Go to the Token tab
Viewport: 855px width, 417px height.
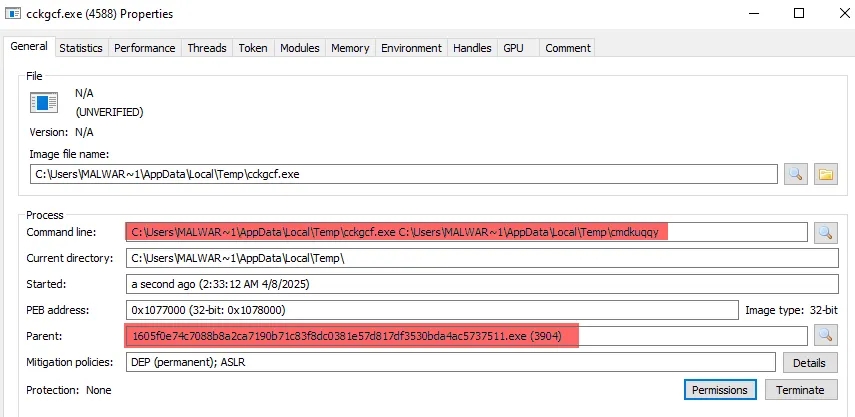pos(252,48)
